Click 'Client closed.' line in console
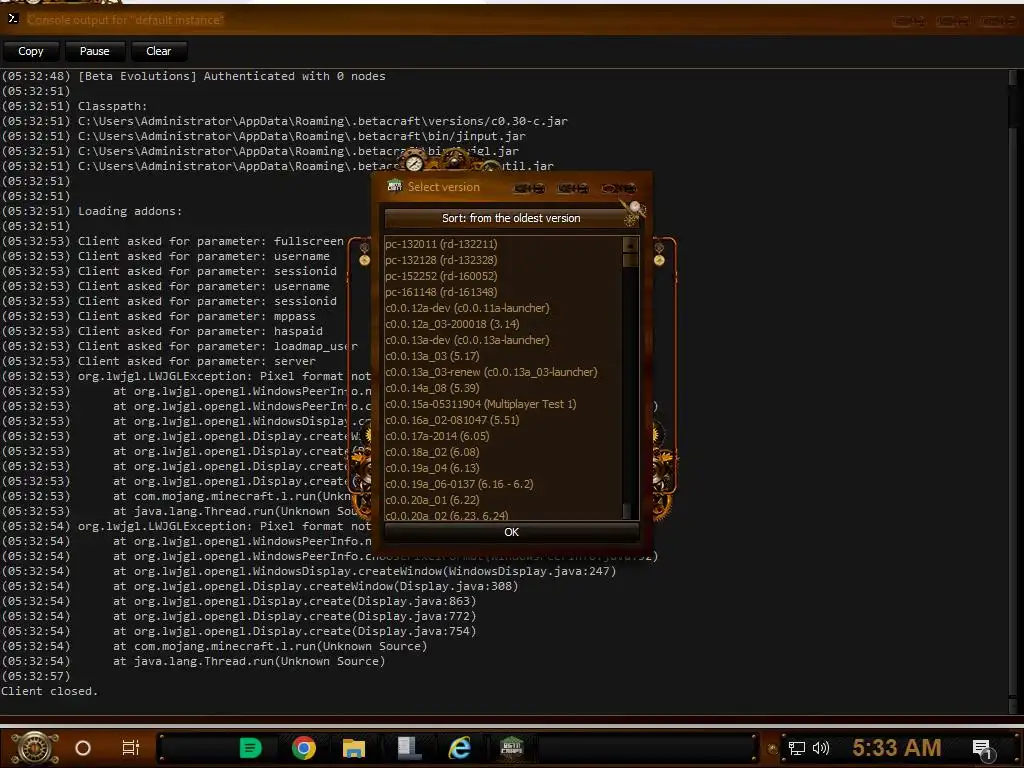The image size is (1024, 768). coord(50,691)
